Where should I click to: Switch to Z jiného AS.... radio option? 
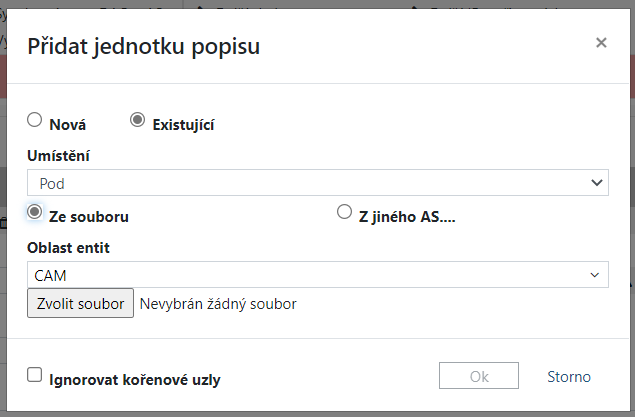pyautogui.click(x=345, y=212)
